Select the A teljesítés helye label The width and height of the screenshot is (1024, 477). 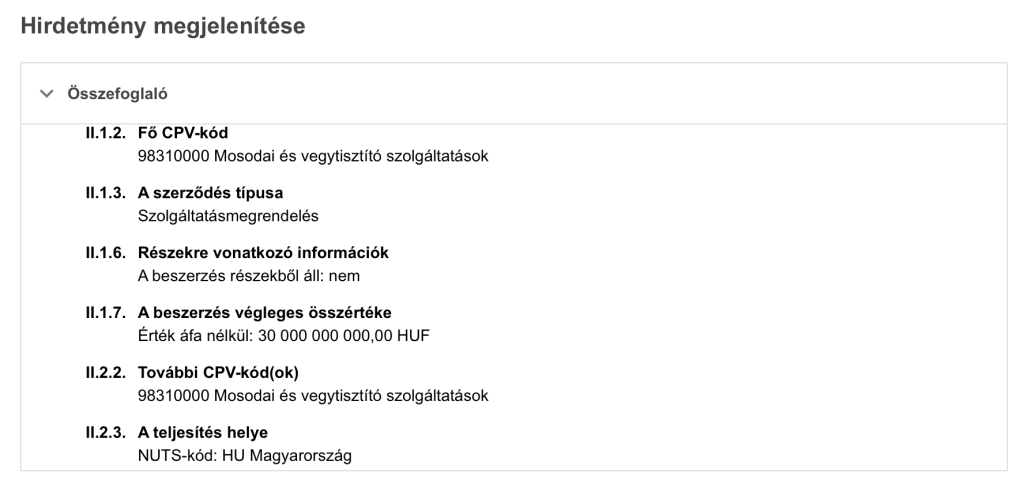pos(202,433)
